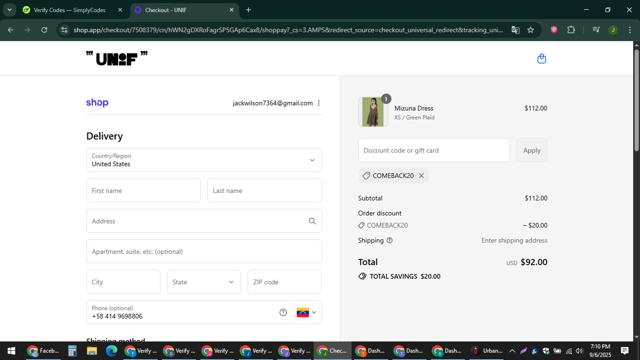Reload the checkout page
Viewport: 640px width, 360px height.
44,30
